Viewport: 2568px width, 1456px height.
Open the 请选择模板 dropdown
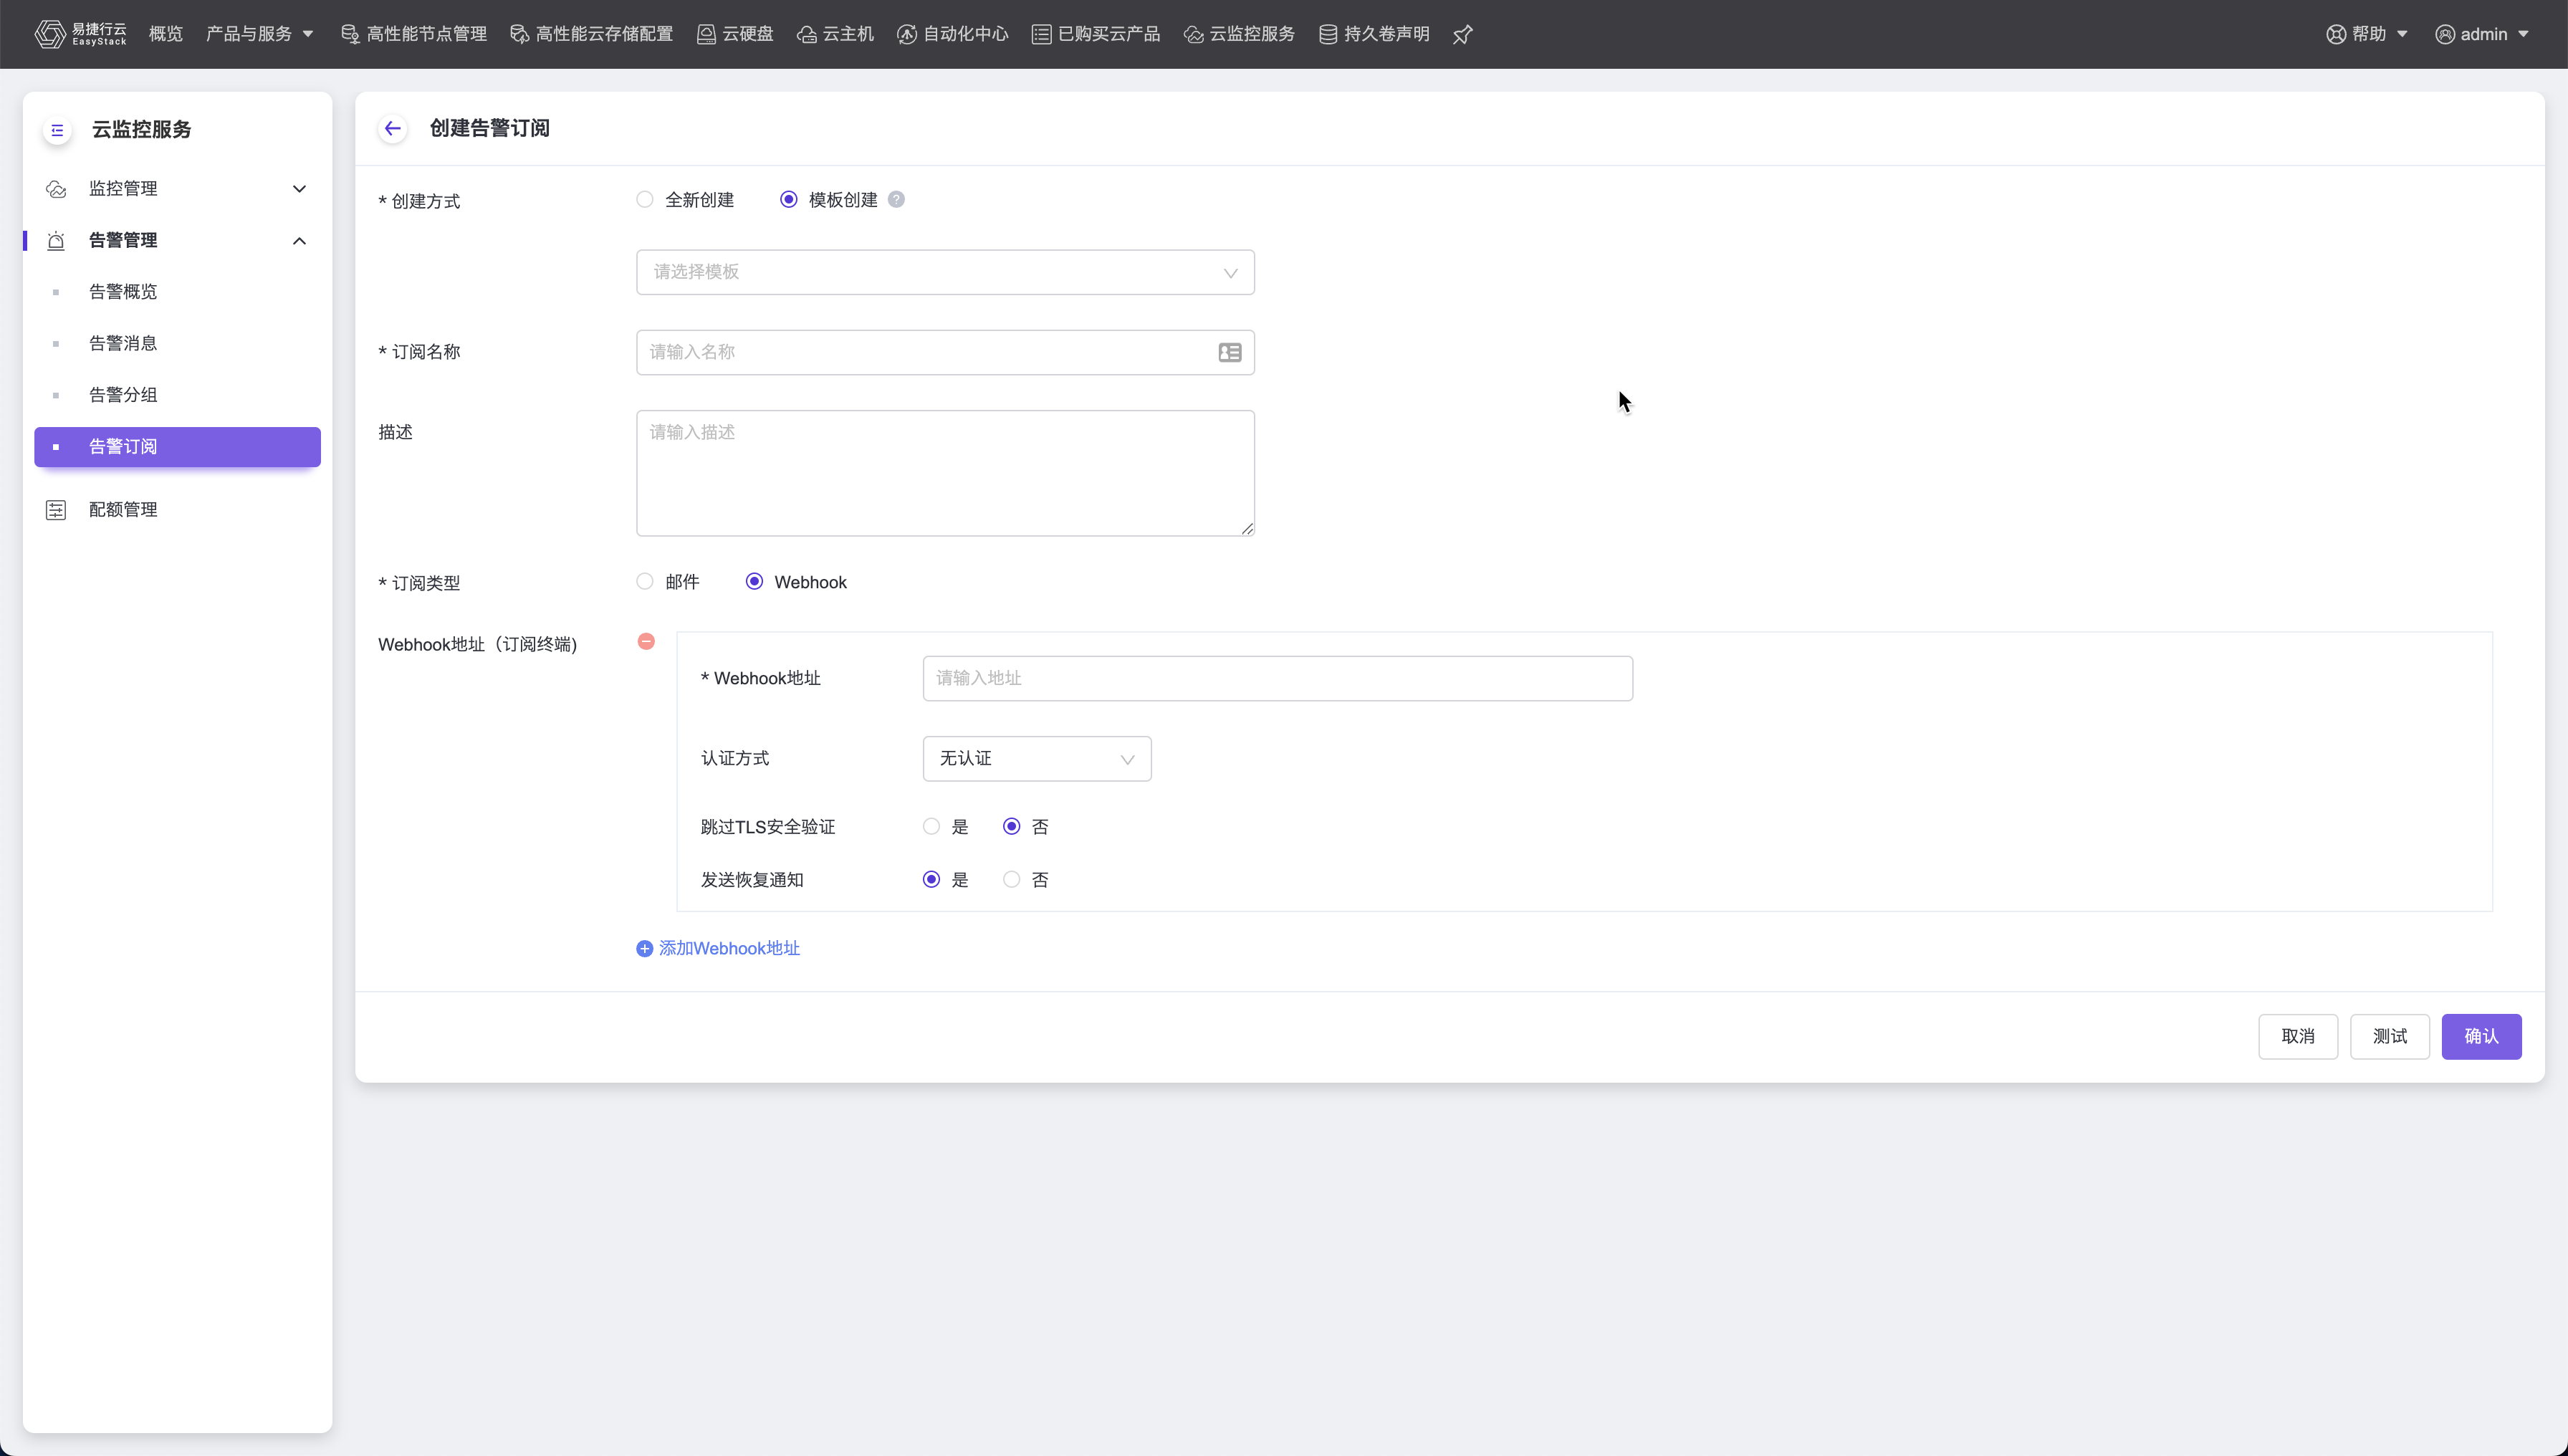click(944, 272)
